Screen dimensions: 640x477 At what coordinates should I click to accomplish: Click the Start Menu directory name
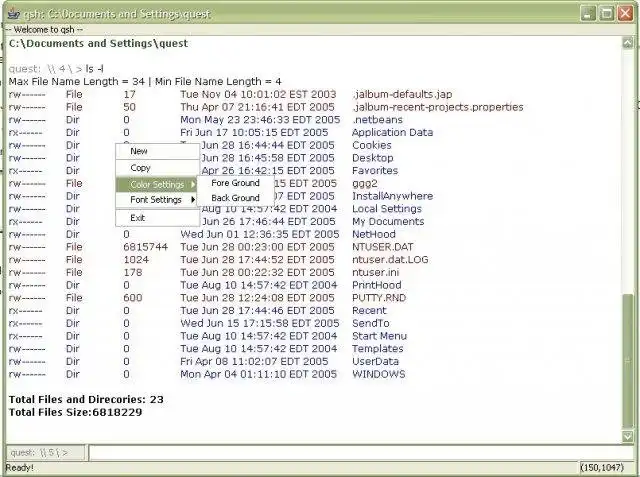(379, 336)
